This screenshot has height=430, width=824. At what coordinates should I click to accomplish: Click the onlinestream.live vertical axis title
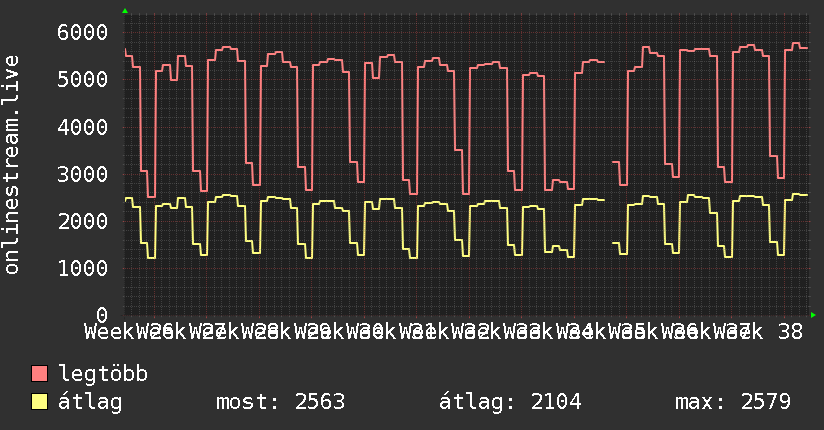[12, 165]
